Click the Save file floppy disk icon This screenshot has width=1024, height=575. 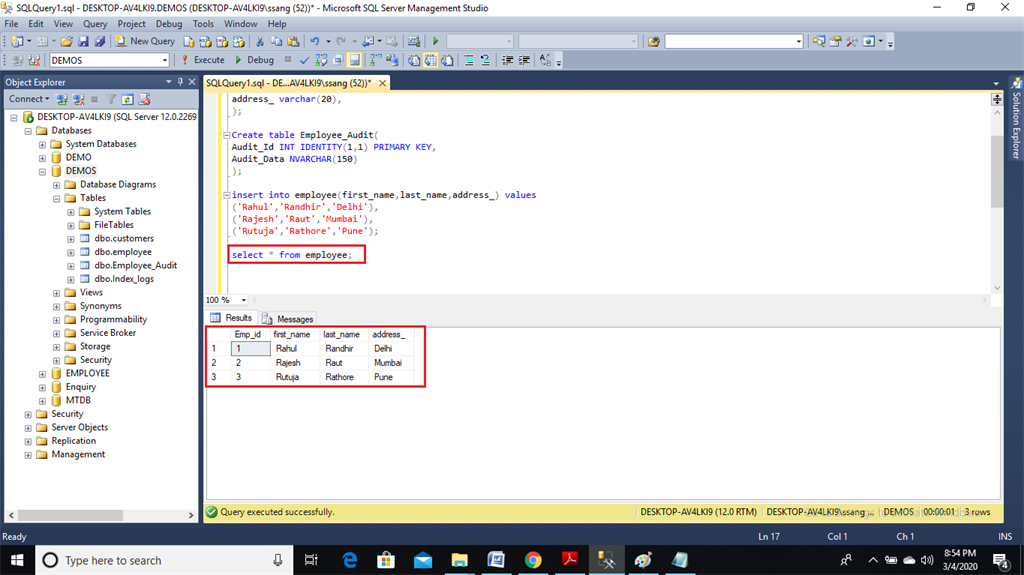pyautogui.click(x=84, y=41)
